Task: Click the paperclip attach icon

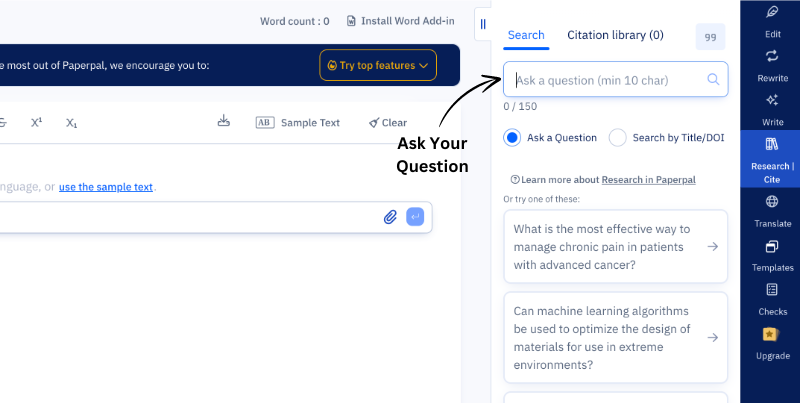Action: 390,217
